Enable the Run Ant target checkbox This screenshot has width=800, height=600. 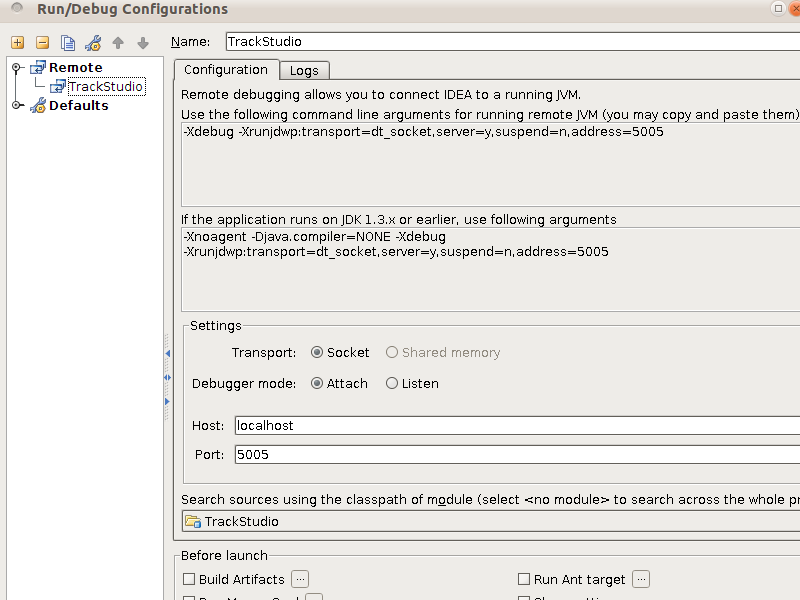click(x=523, y=579)
